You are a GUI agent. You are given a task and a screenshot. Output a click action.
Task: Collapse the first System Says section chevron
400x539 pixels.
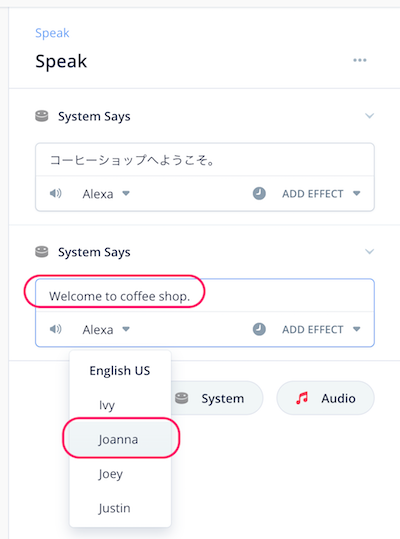[369, 116]
